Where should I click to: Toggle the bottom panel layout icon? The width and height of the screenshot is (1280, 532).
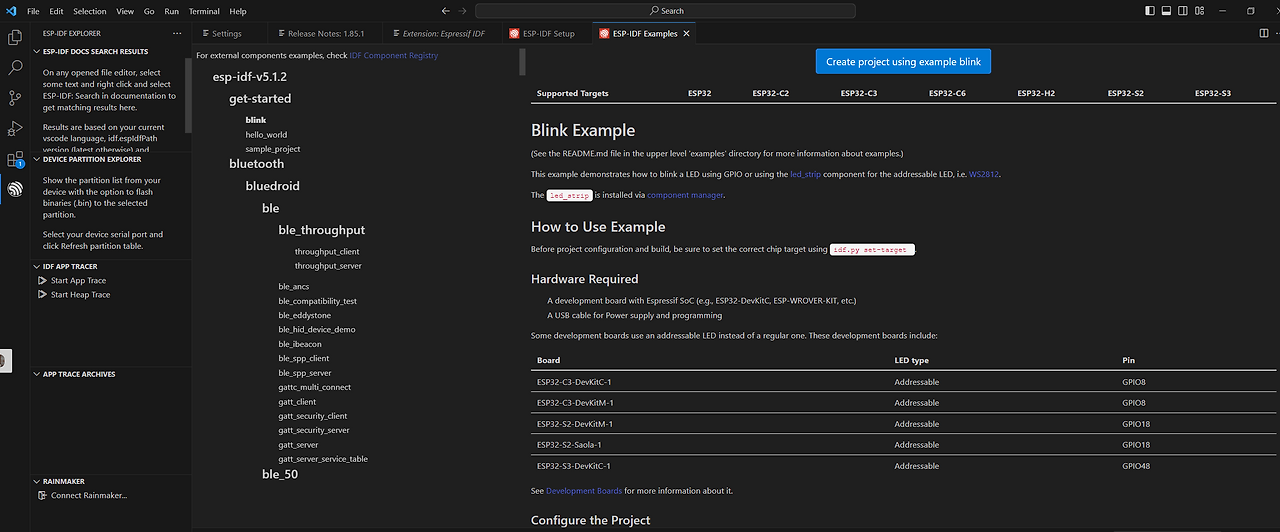(x=1166, y=11)
